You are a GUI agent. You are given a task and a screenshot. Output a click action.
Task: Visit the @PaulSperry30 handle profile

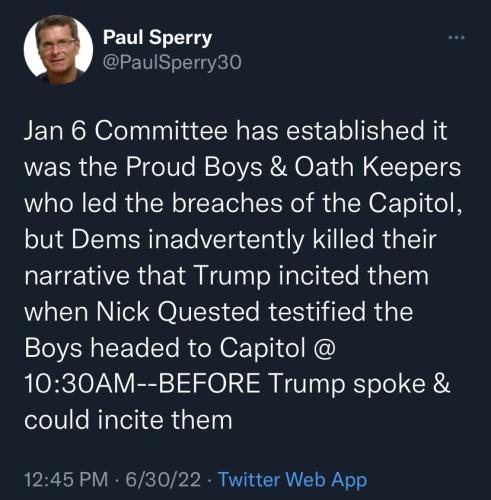[172, 62]
